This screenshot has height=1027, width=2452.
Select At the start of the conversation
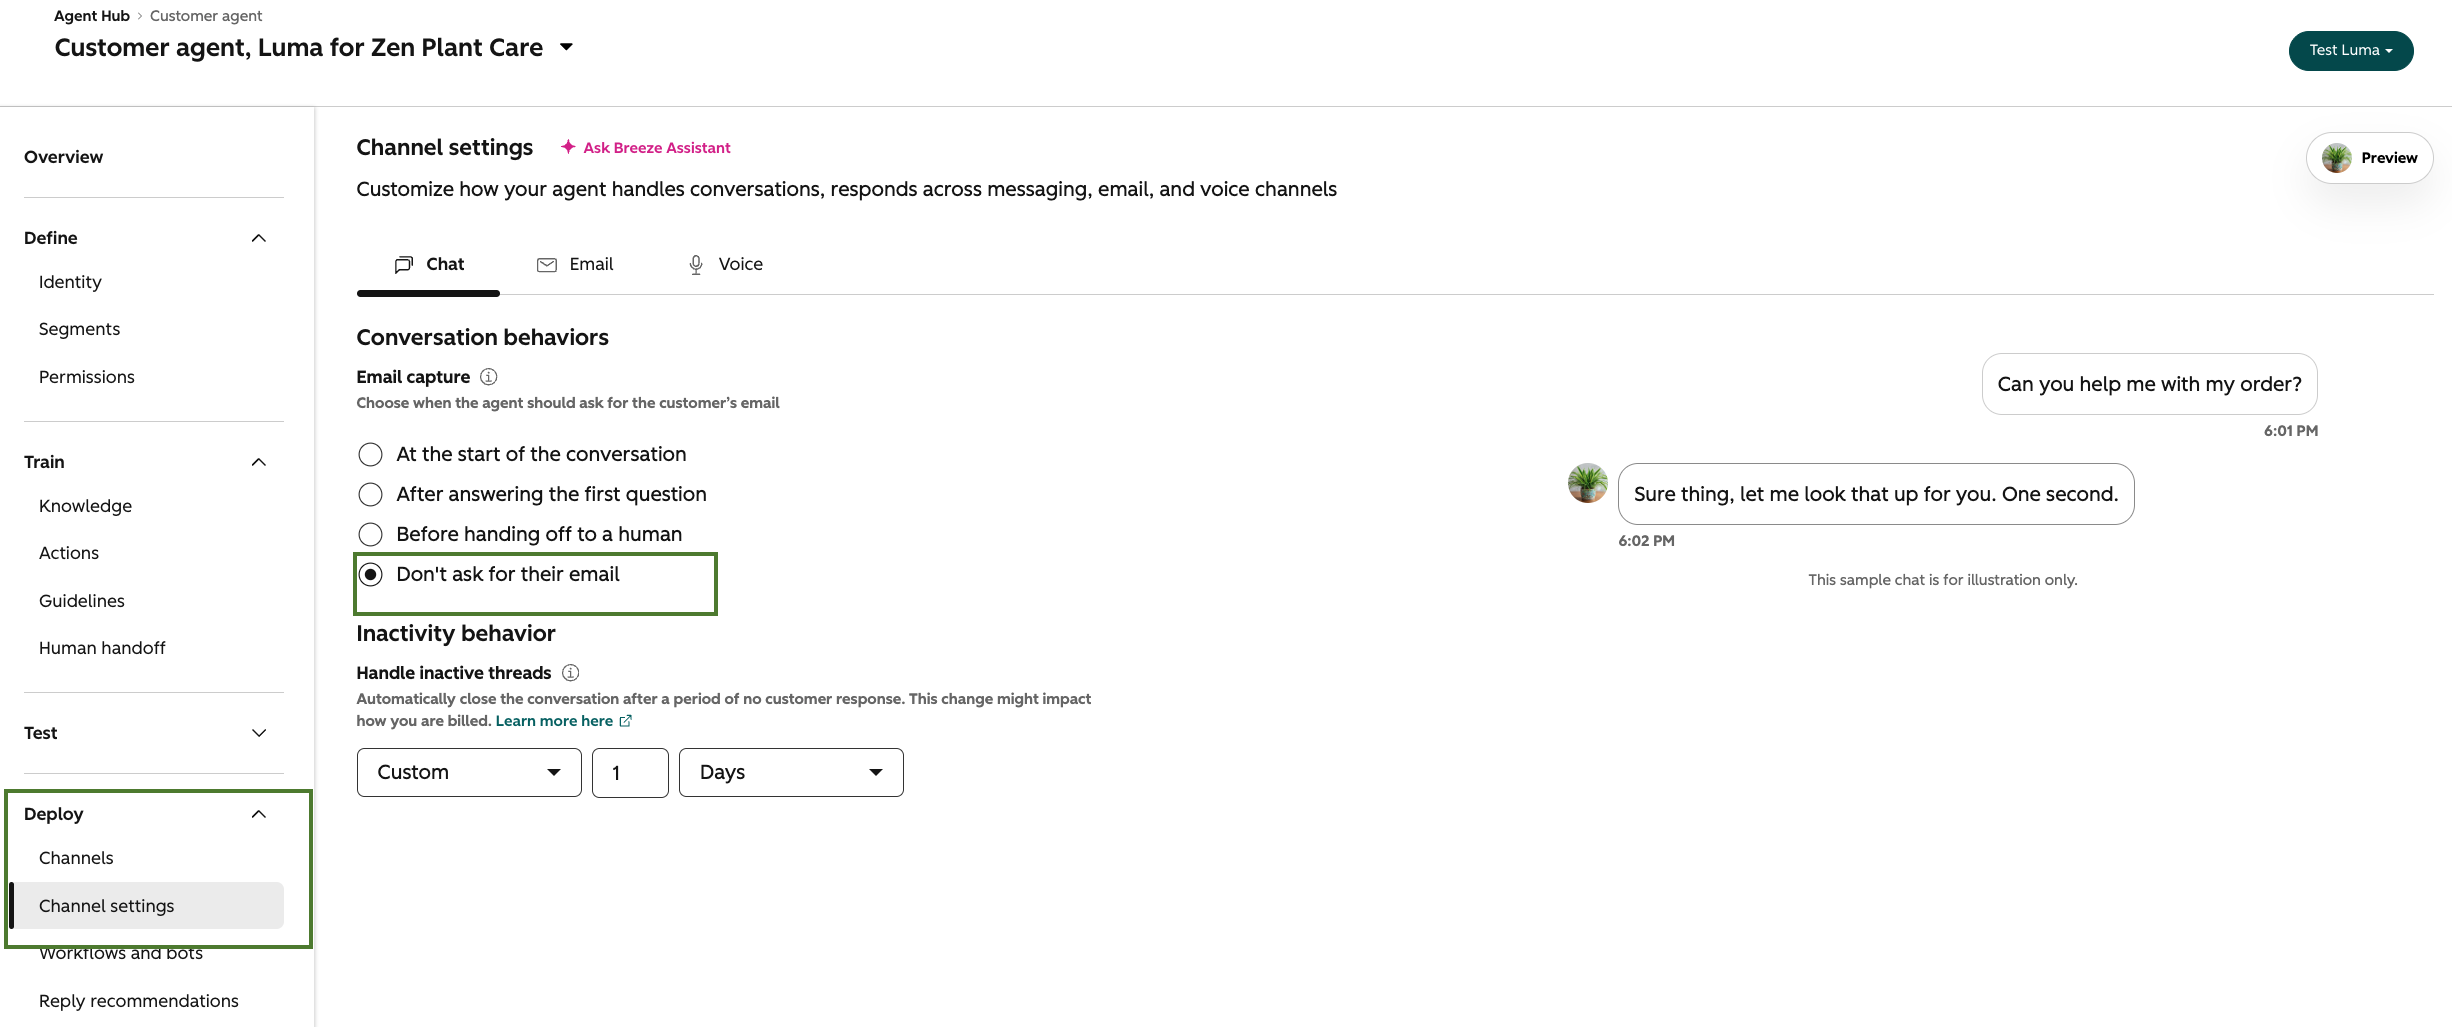371,455
